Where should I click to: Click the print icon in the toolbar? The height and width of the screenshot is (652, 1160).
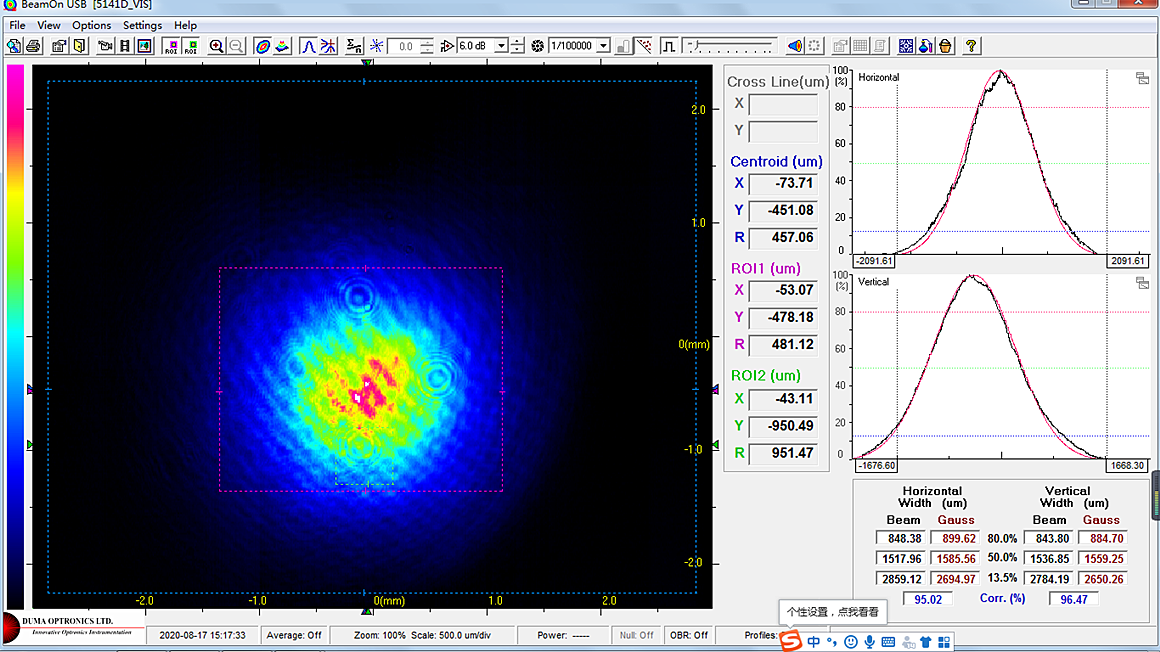coord(33,46)
